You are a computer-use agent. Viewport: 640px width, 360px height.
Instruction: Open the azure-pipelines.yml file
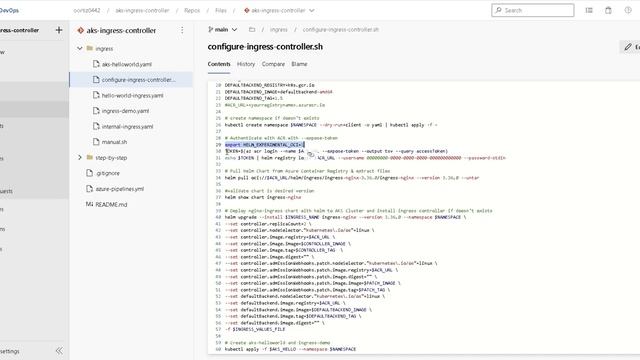[x=120, y=189]
